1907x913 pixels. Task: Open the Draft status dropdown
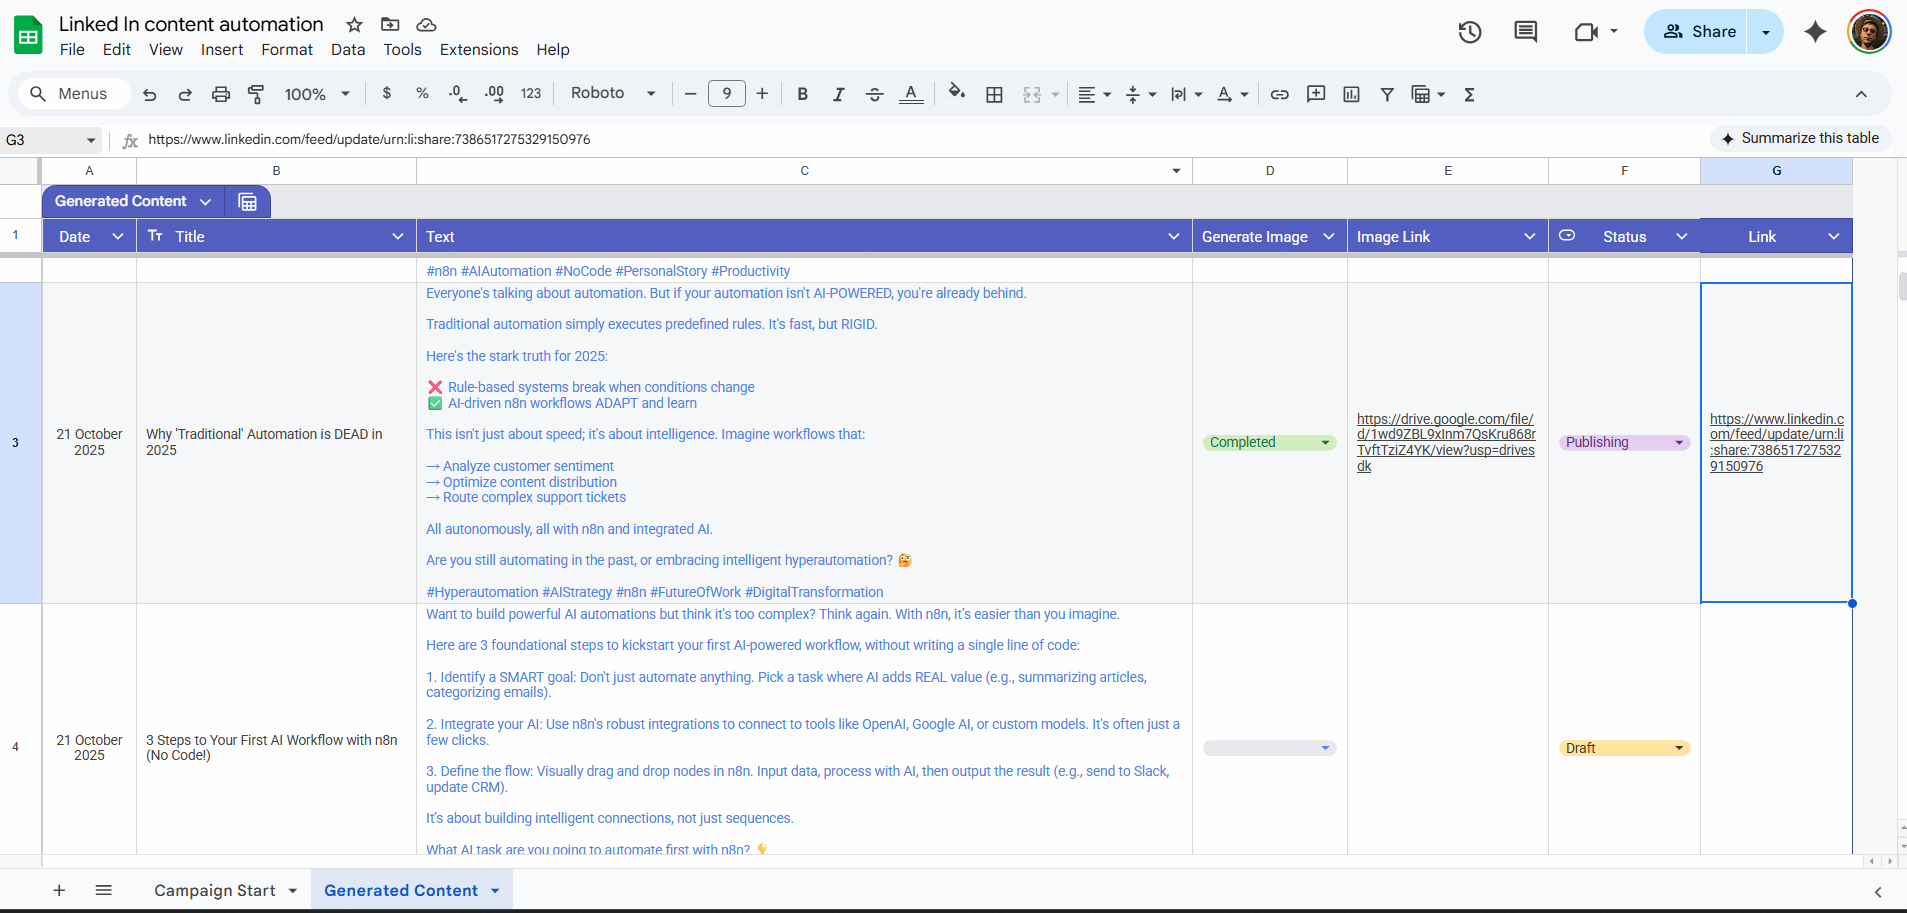1678,748
